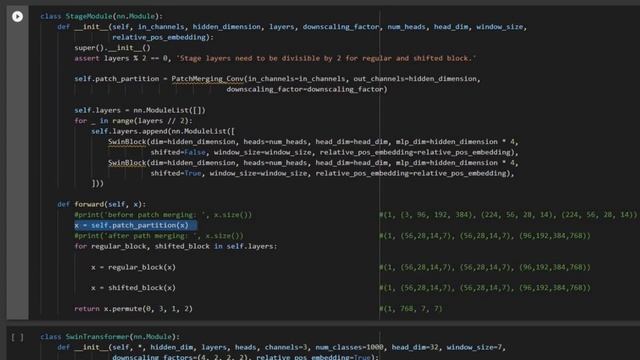This screenshot has width=640, height=360.
Task: Click 'def forward(self, x):' line
Action: pos(102,204)
